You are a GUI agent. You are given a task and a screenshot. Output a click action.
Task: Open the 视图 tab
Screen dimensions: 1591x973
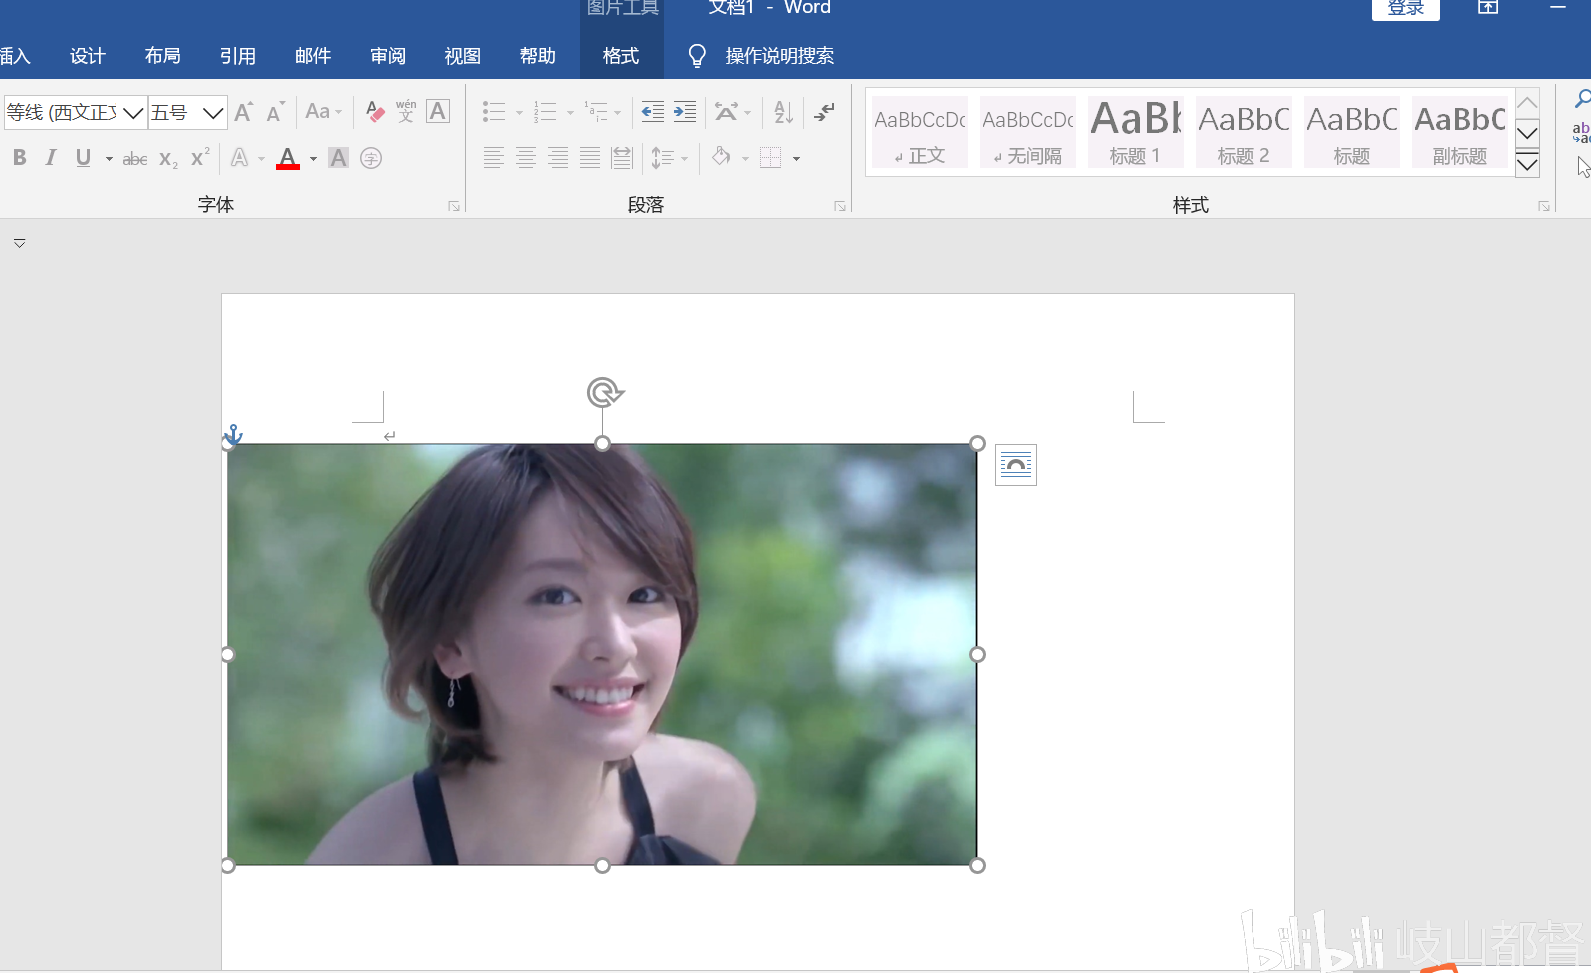tap(463, 56)
